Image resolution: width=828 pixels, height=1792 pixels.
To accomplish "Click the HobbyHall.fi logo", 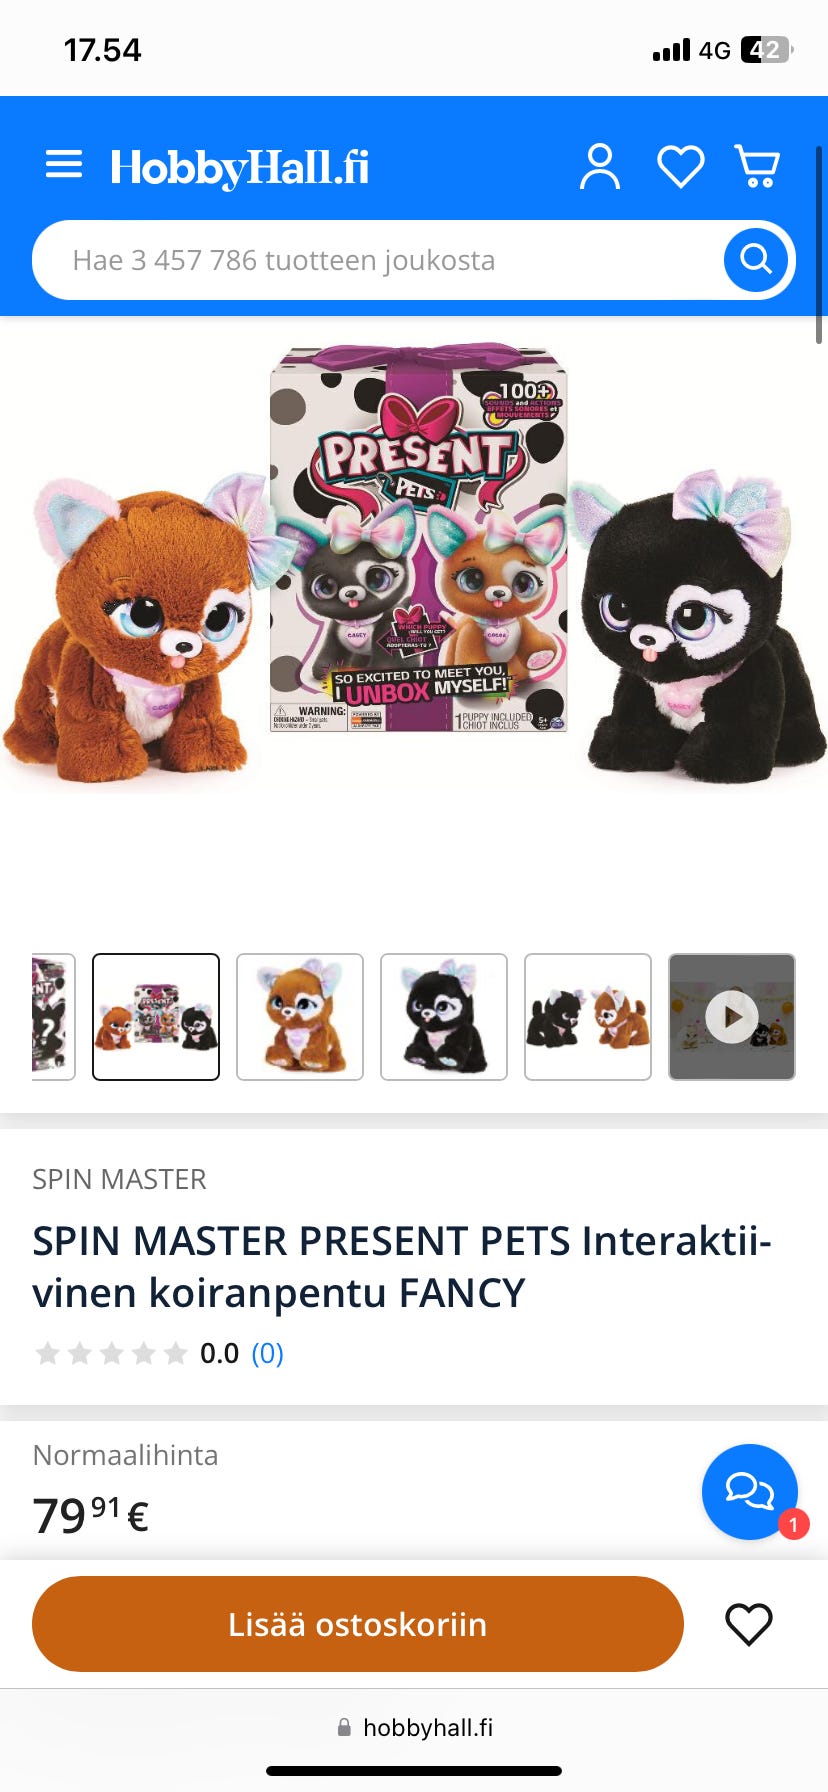I will 239,167.
